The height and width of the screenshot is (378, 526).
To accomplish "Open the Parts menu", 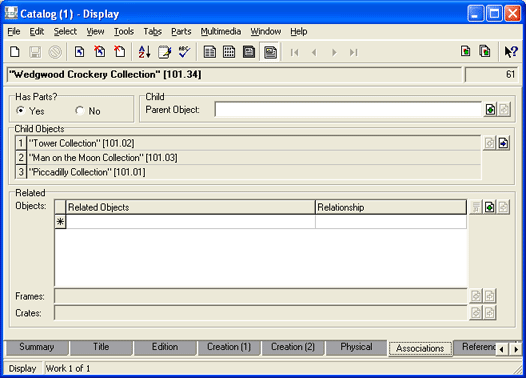I will pos(181,32).
